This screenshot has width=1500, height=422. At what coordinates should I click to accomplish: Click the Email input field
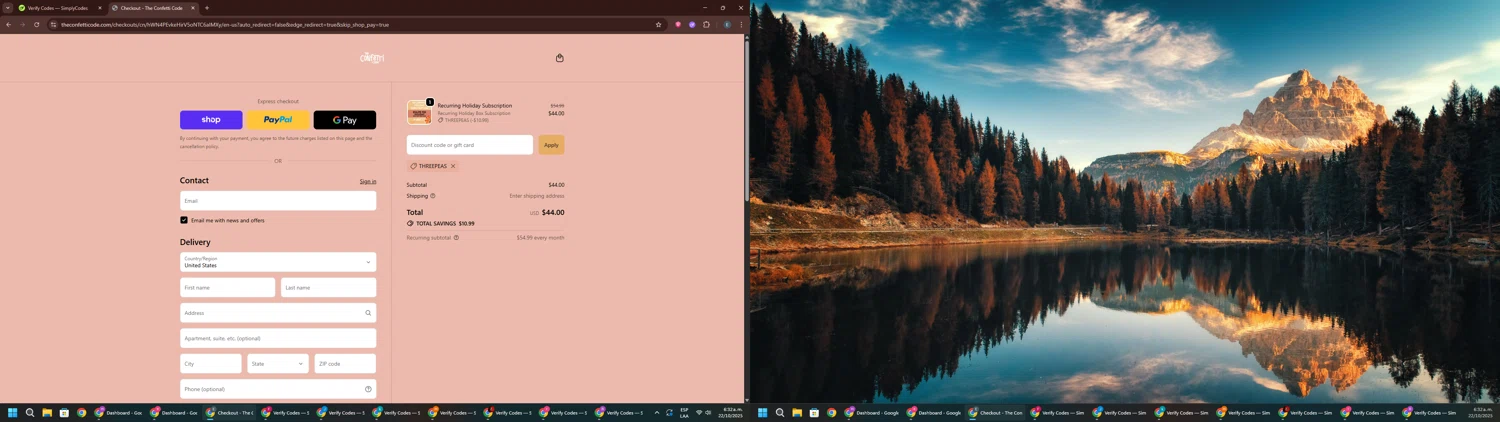click(x=278, y=201)
